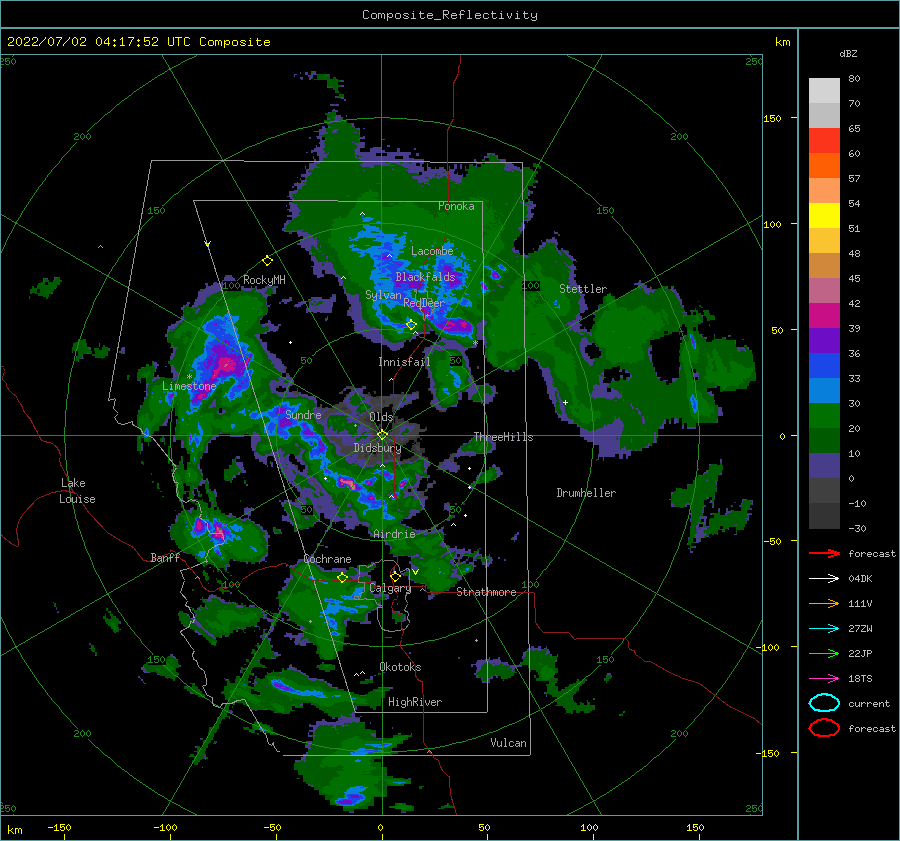The image size is (900, 841).
Task: Click the 04DK legend text
Action: [x=860, y=578]
